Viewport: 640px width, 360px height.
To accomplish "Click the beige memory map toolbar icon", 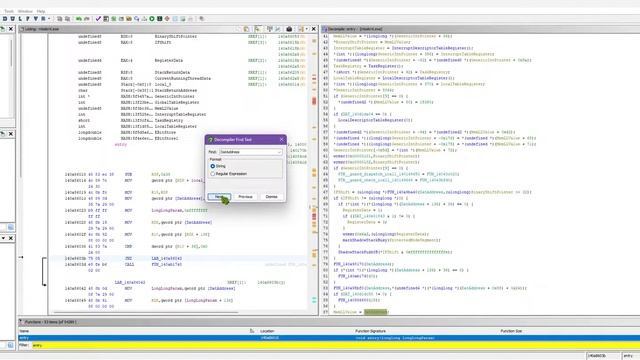I will pos(121,19).
